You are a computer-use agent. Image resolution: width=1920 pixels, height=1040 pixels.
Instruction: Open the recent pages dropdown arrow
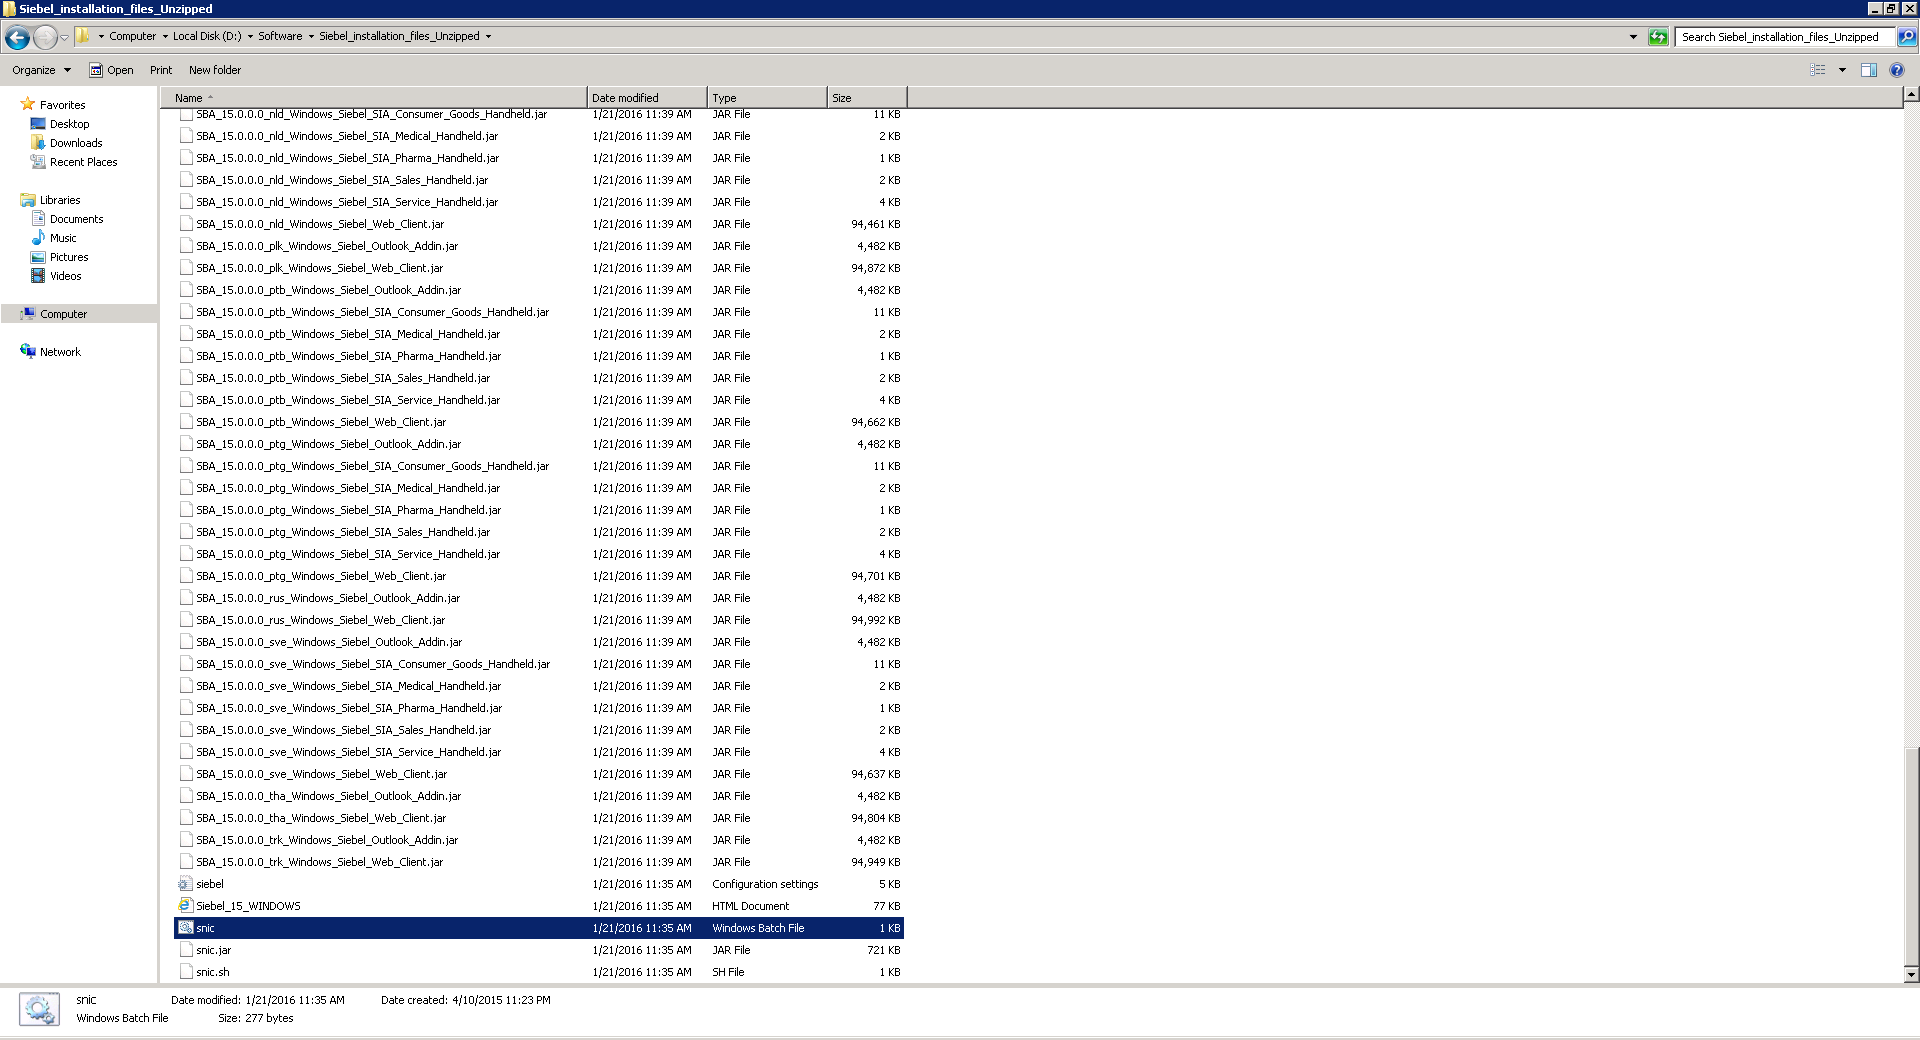[64, 38]
